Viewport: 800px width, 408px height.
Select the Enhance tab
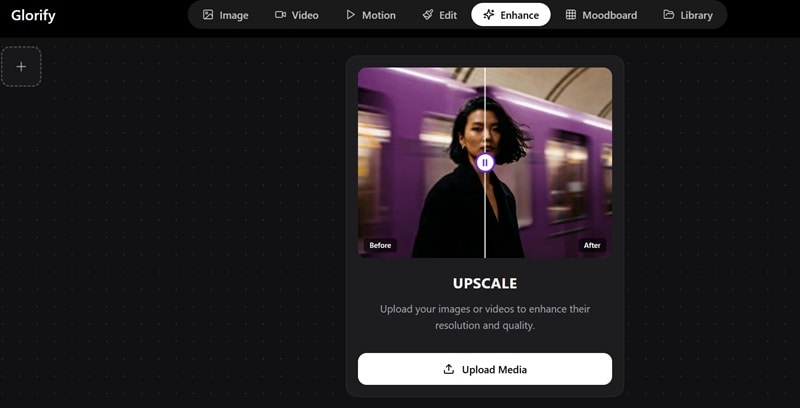(511, 15)
